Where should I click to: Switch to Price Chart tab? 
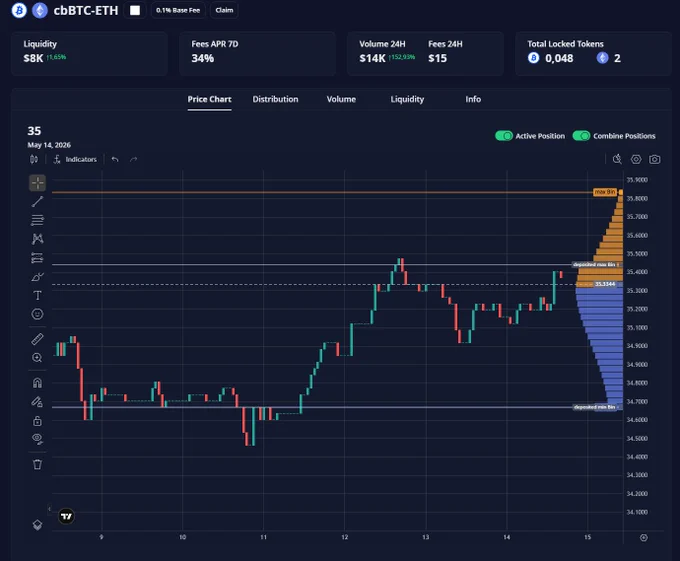tap(209, 99)
